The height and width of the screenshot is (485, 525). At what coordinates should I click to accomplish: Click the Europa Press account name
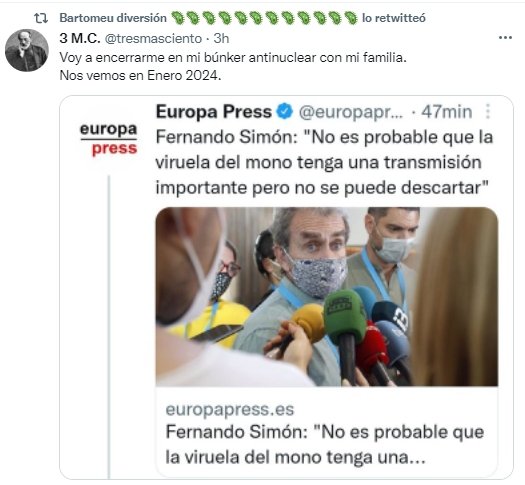pyautogui.click(x=214, y=112)
